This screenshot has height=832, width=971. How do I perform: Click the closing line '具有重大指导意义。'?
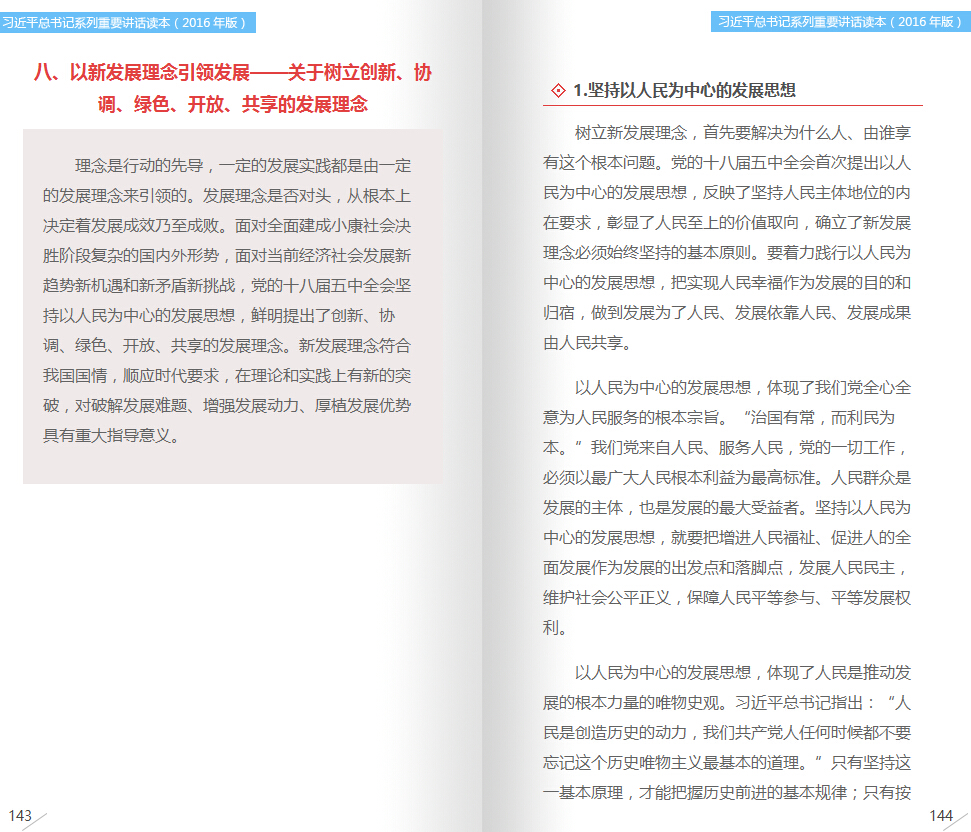point(112,436)
